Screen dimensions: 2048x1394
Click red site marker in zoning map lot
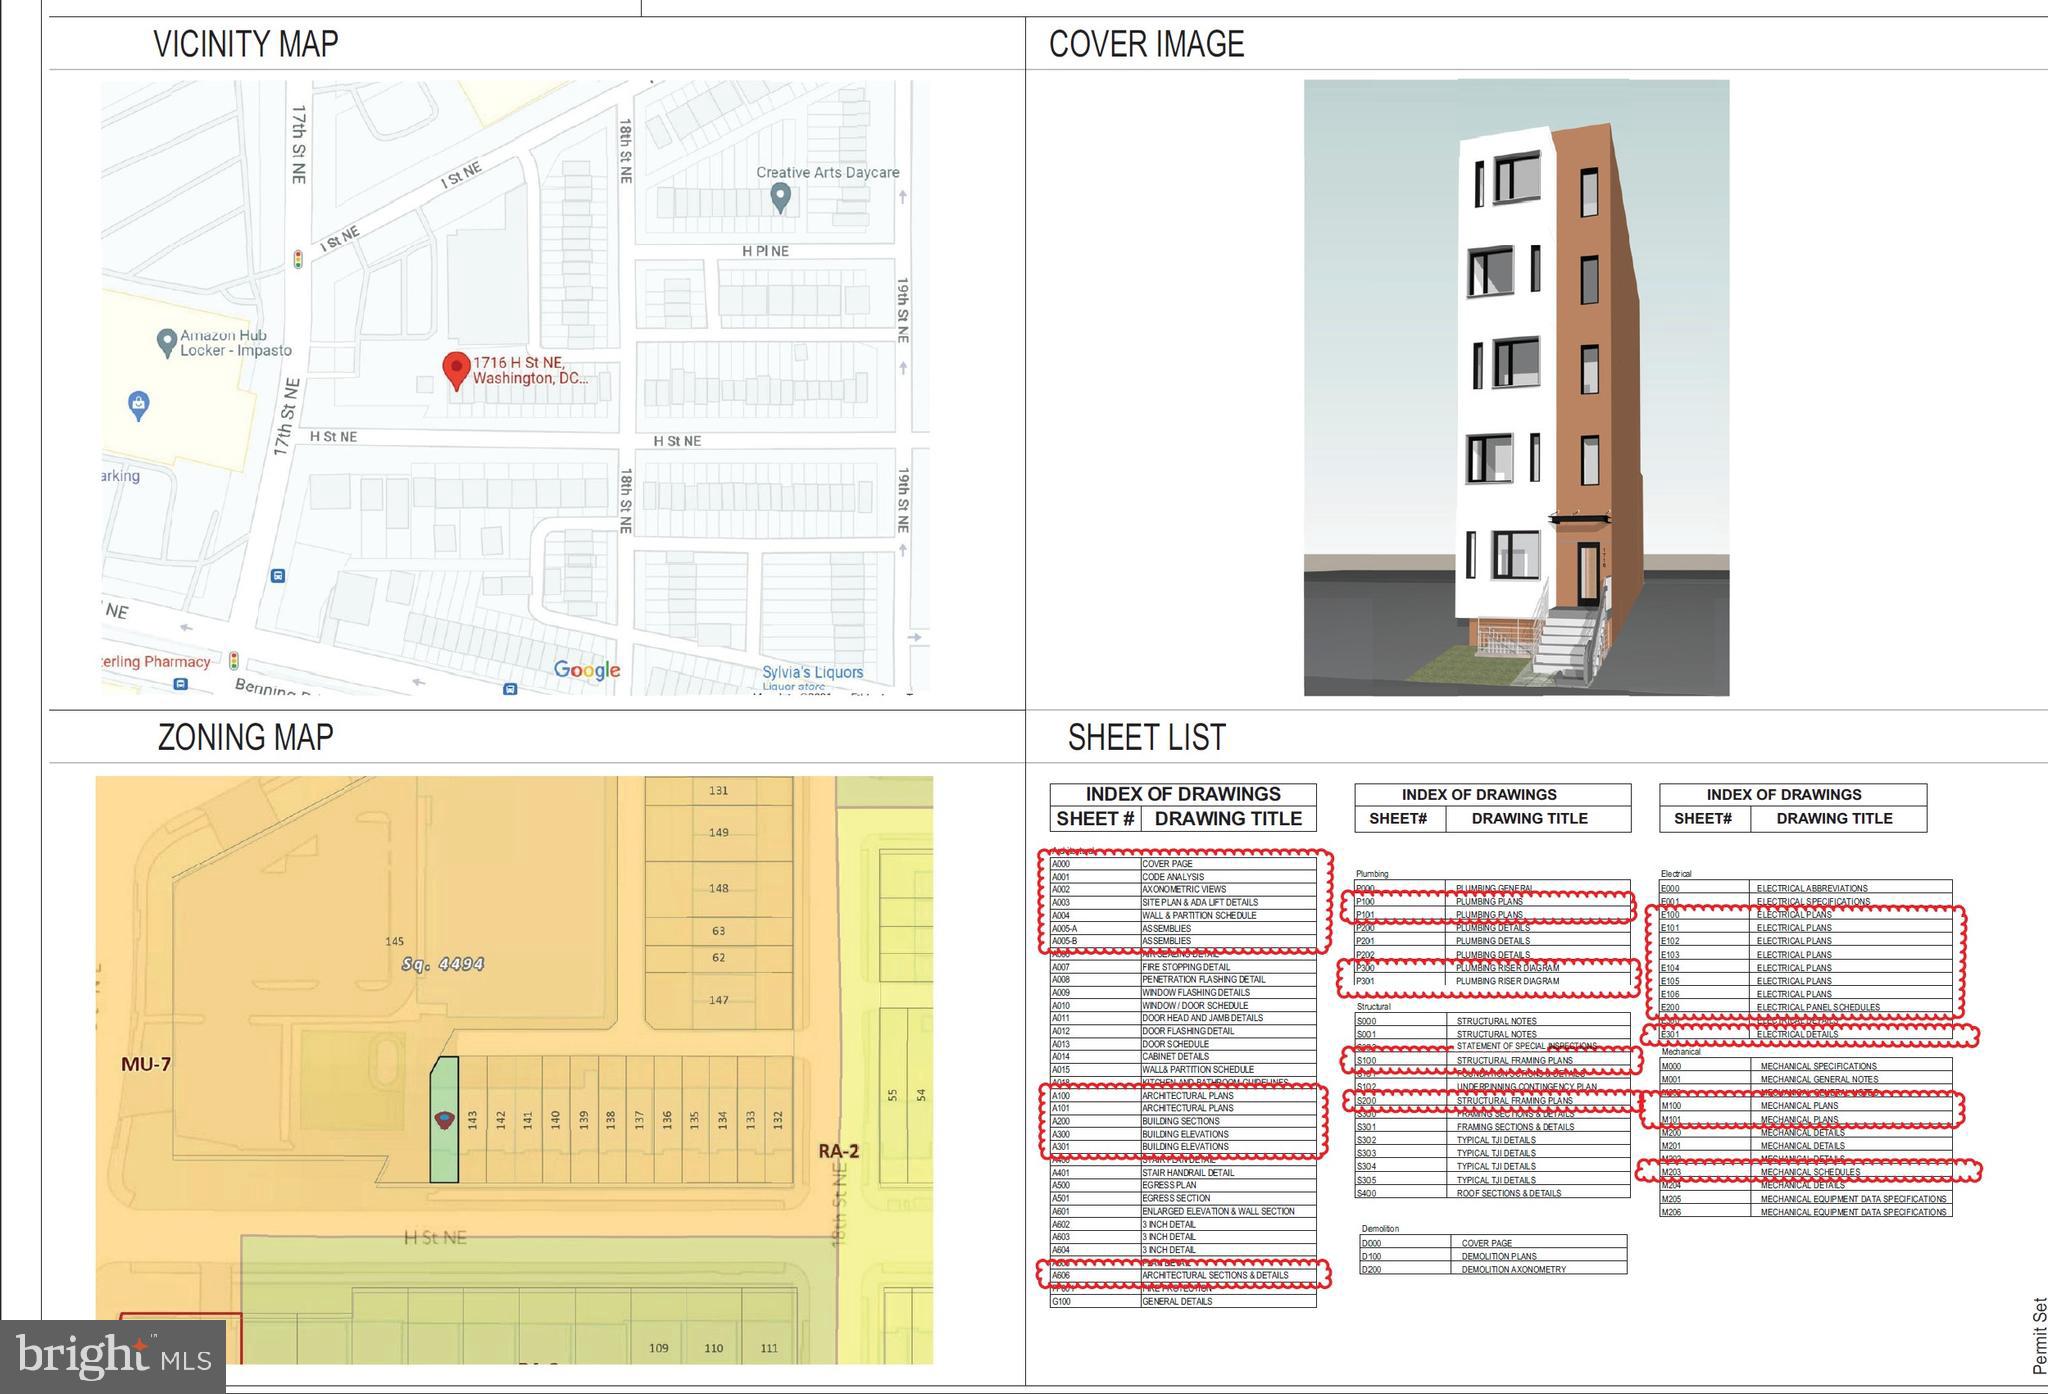click(444, 1120)
